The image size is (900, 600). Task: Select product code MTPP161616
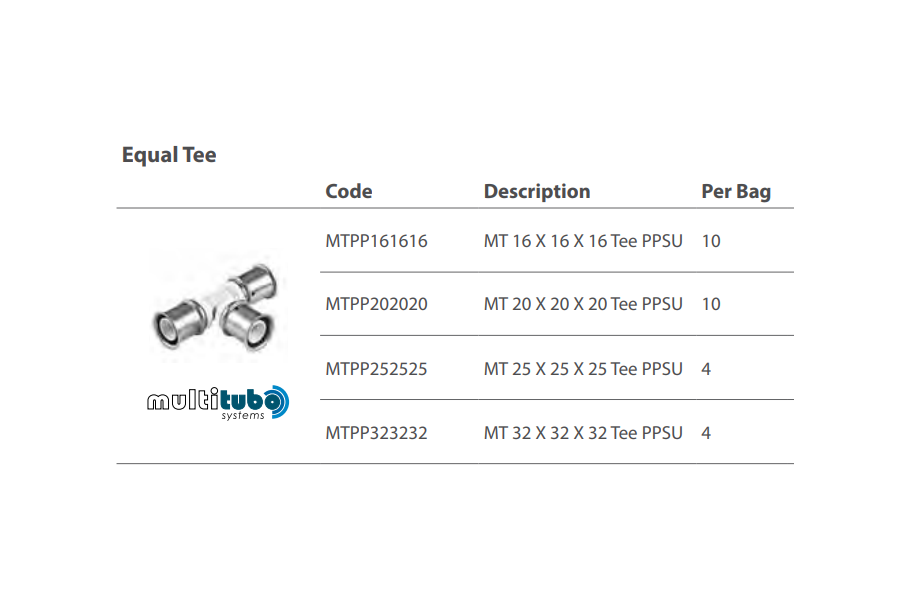click(376, 241)
